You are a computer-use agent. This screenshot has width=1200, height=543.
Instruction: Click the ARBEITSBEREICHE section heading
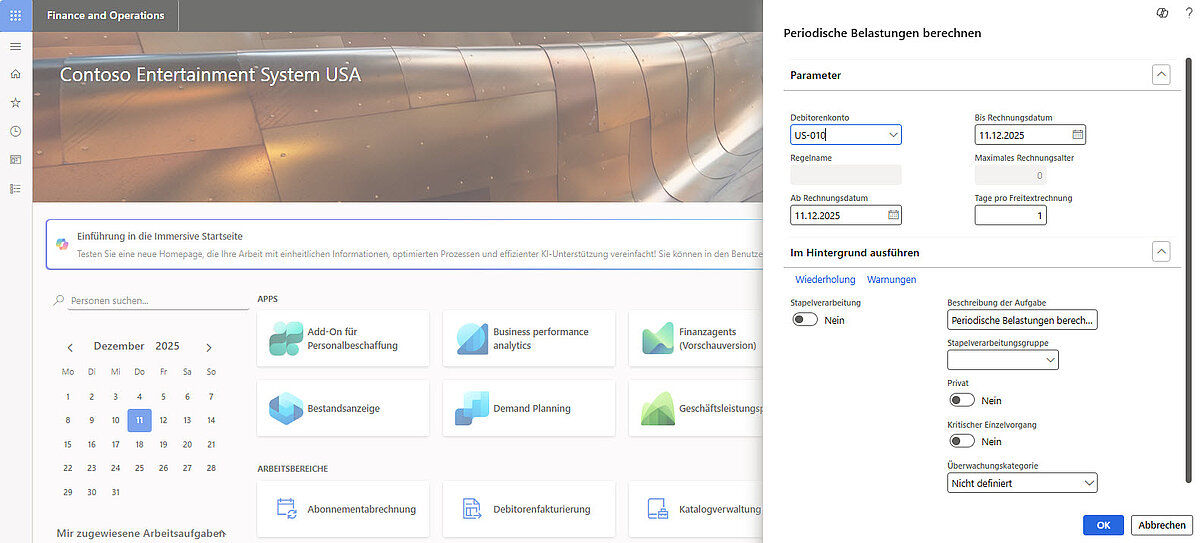point(293,468)
